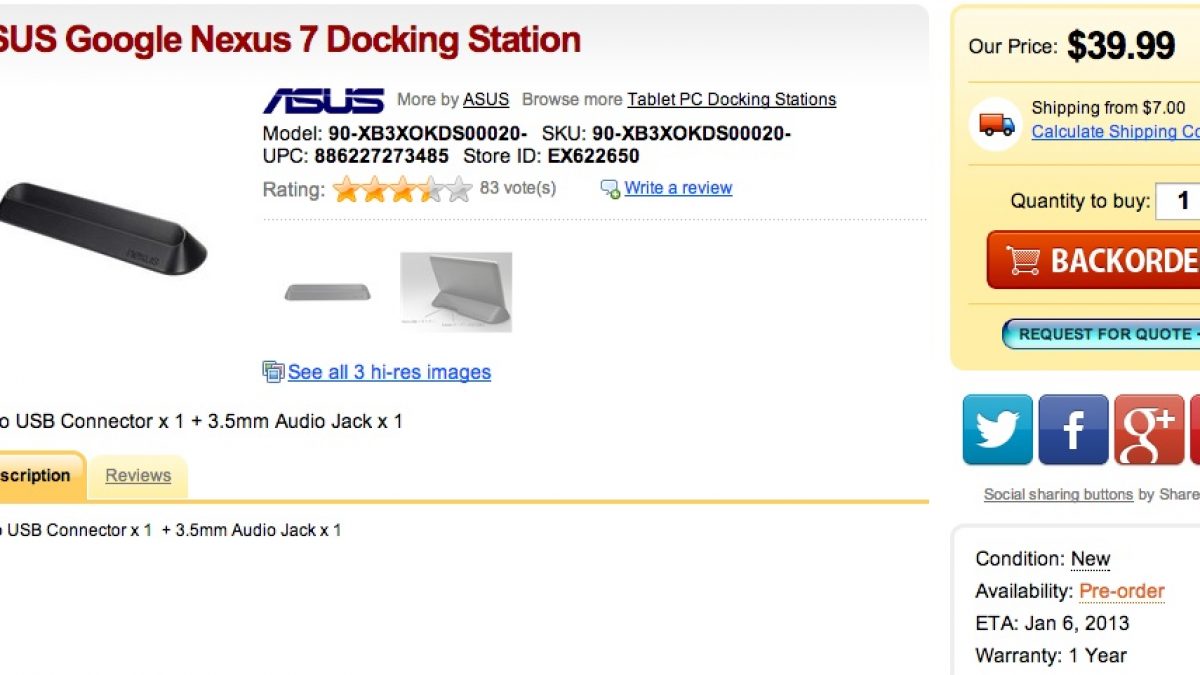Click the delivery truck shipping icon
Image resolution: width=1200 pixels, height=675 pixels.
(x=996, y=124)
